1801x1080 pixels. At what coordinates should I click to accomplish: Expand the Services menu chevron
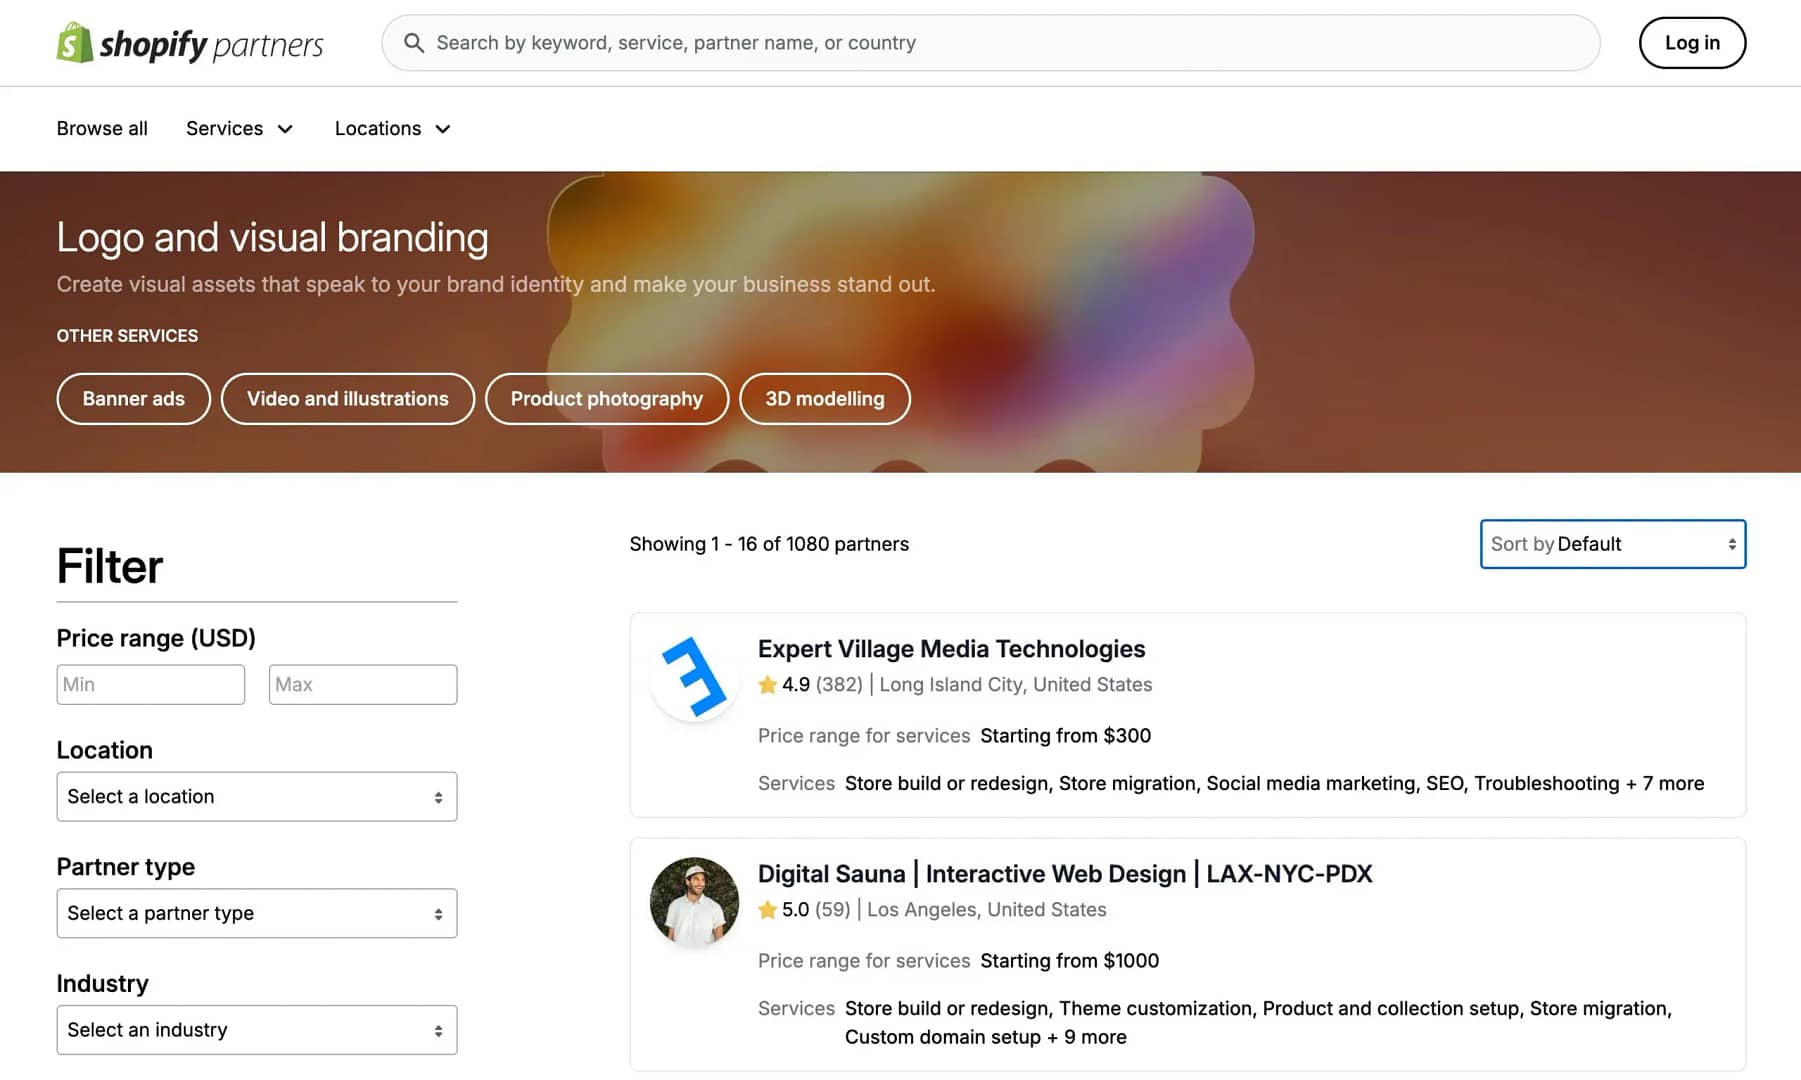tap(285, 129)
